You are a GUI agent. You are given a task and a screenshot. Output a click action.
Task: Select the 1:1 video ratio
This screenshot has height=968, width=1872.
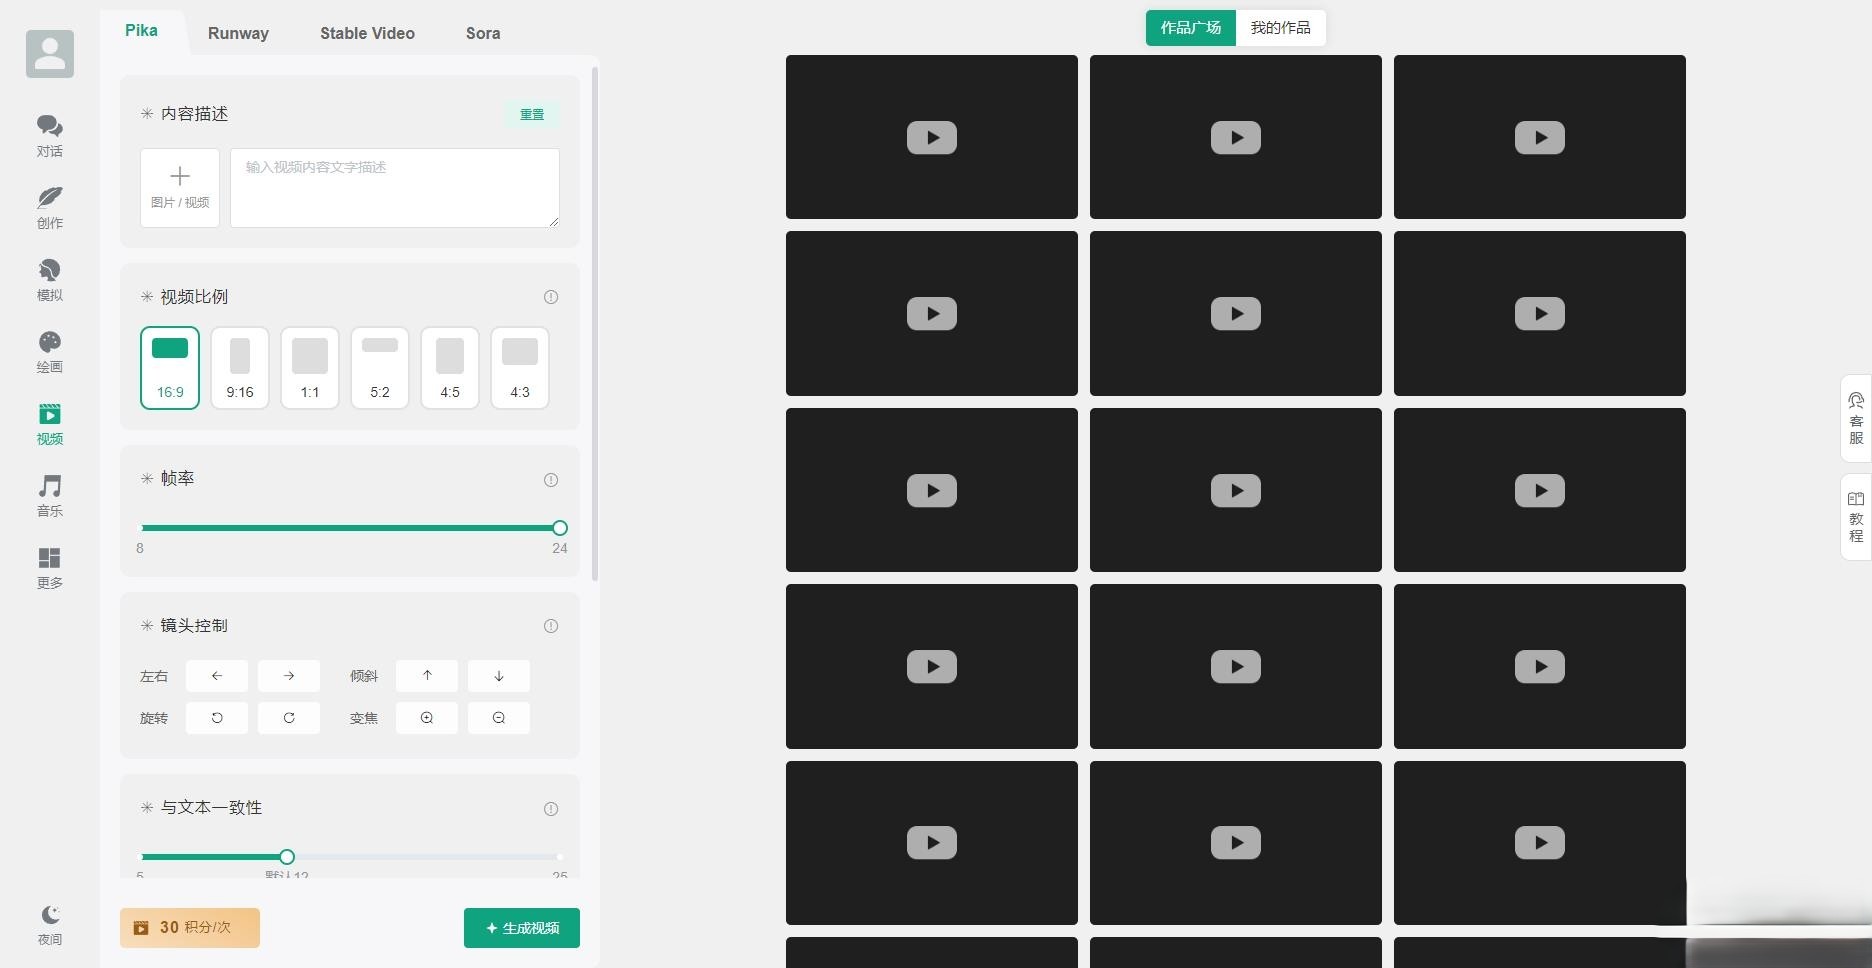coord(310,368)
